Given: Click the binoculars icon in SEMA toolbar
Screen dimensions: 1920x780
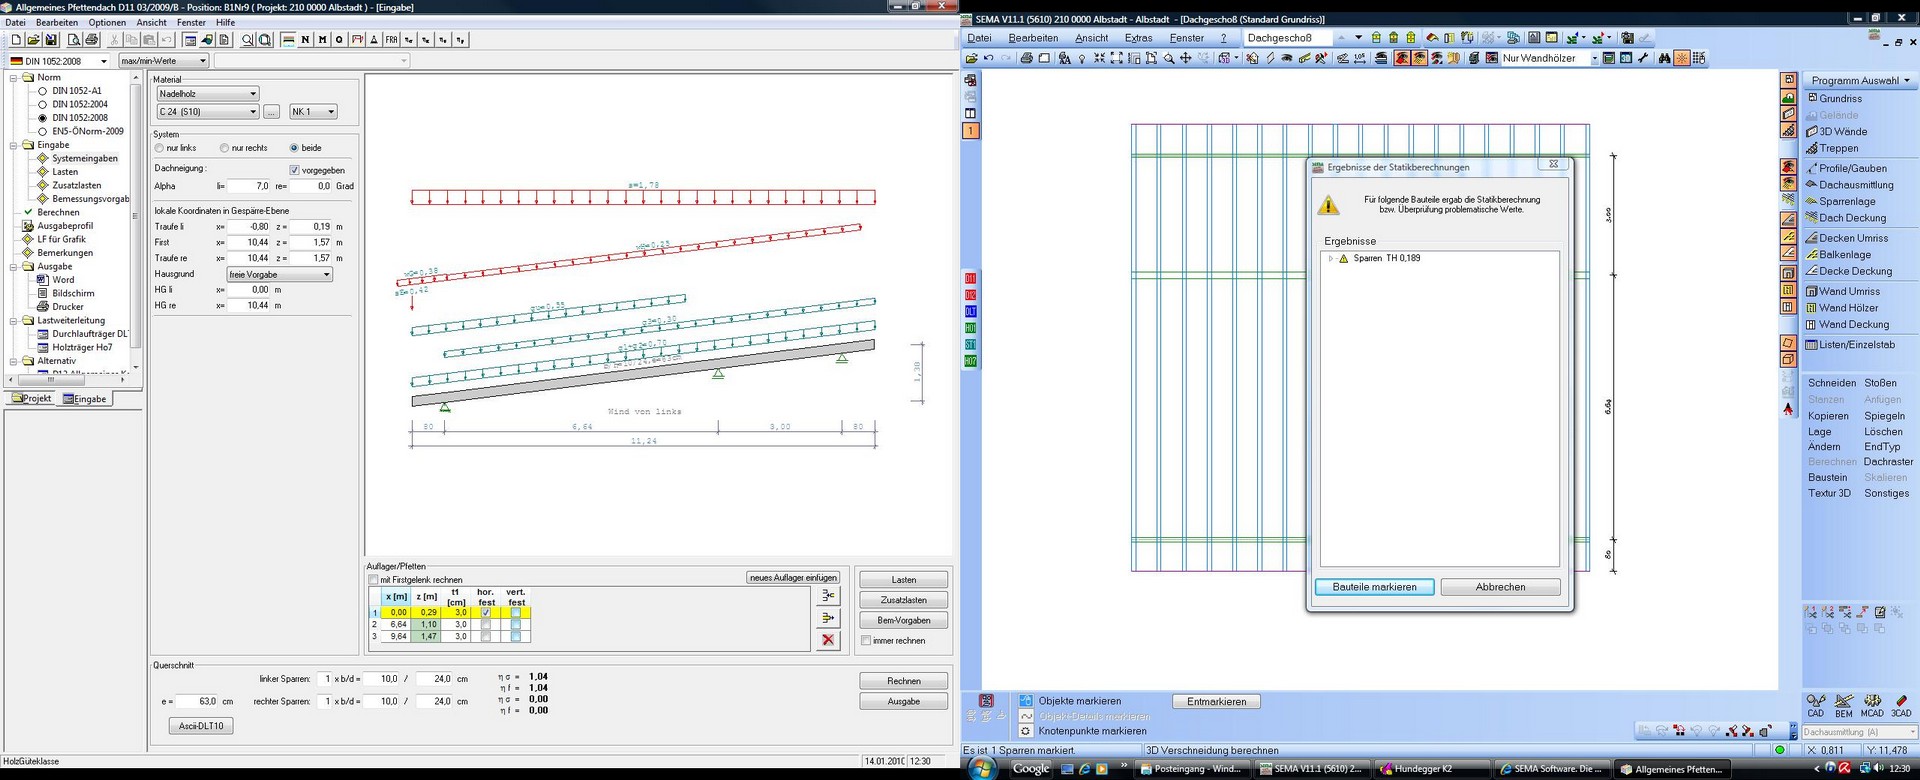Looking at the screenshot, I should coord(1664,58).
